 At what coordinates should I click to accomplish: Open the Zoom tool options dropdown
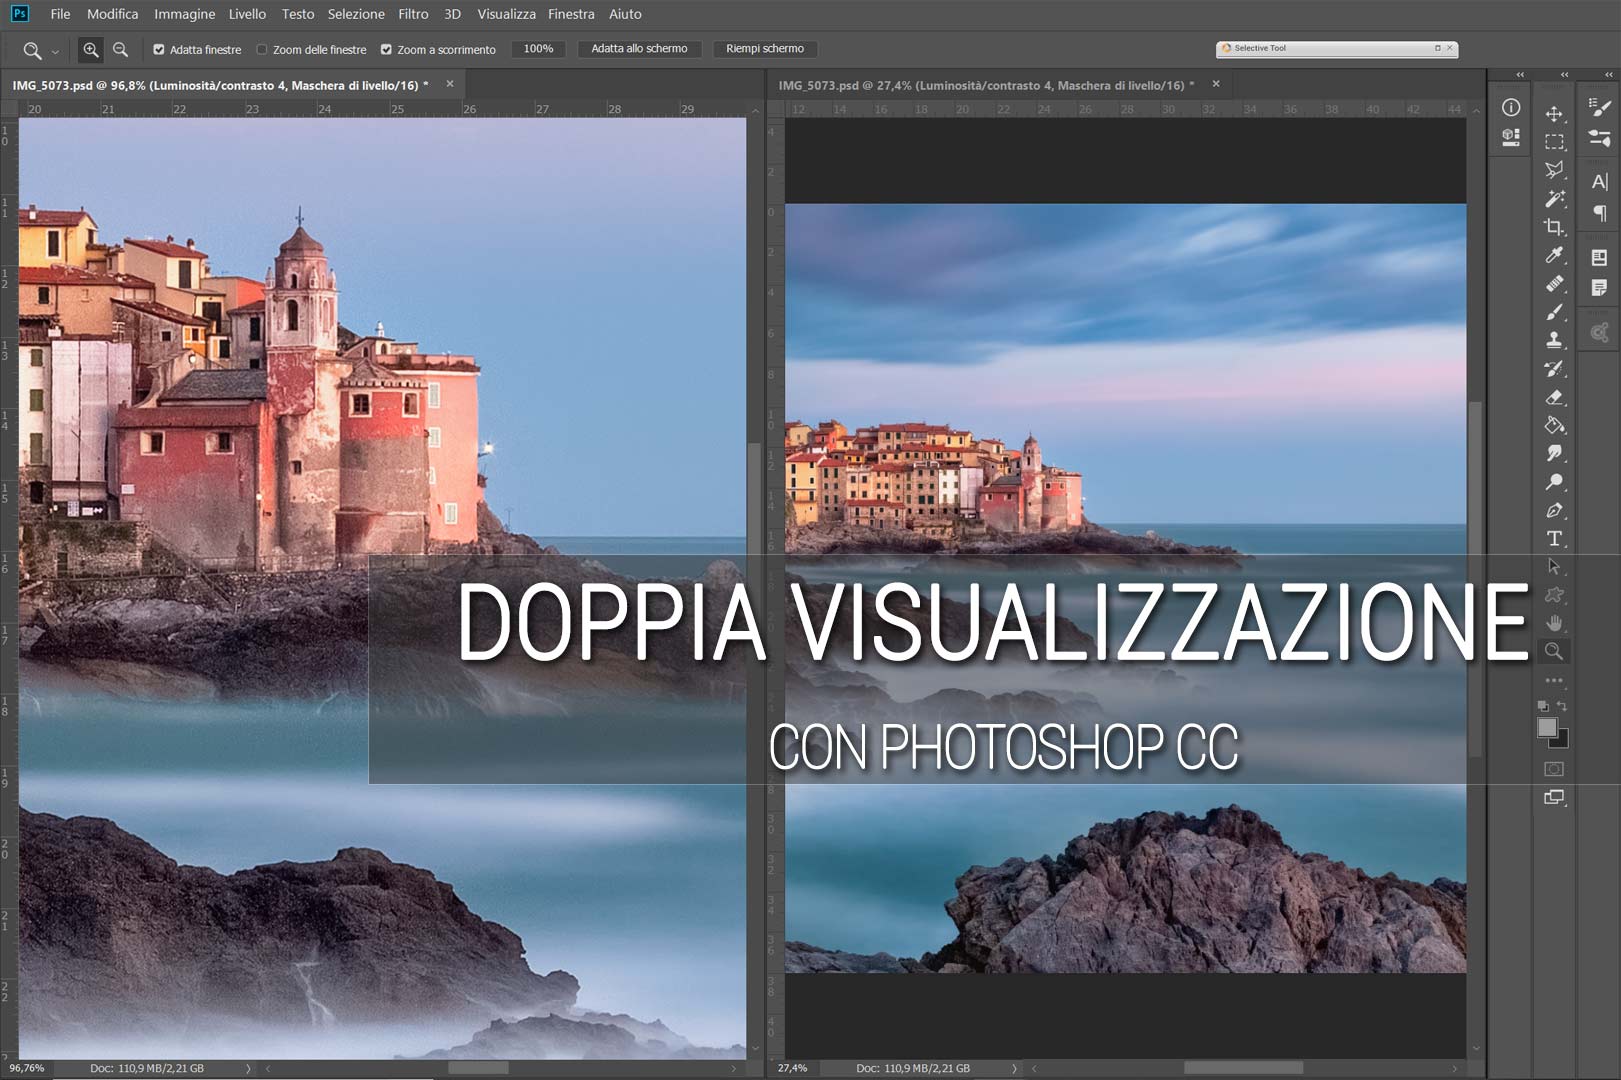(55, 48)
